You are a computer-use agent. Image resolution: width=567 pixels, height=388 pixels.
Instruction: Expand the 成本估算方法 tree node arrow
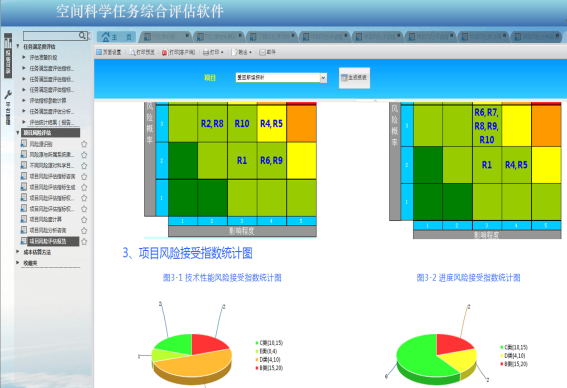18,252
